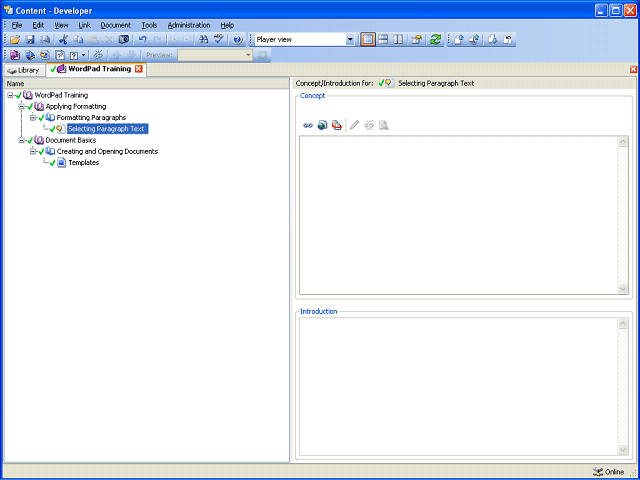Click the Concept pane scrollbar up arrow
Screen dimensions: 640x480
point(623,142)
